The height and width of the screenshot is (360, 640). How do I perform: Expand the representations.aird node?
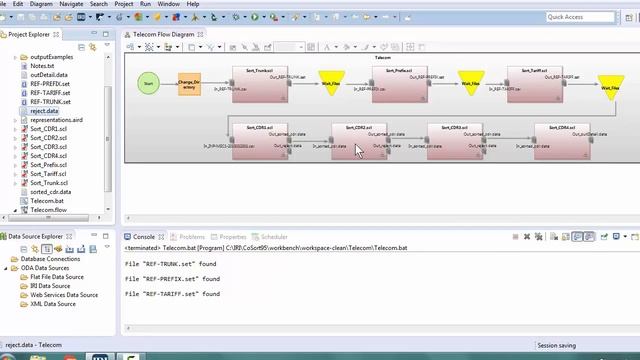(16, 120)
